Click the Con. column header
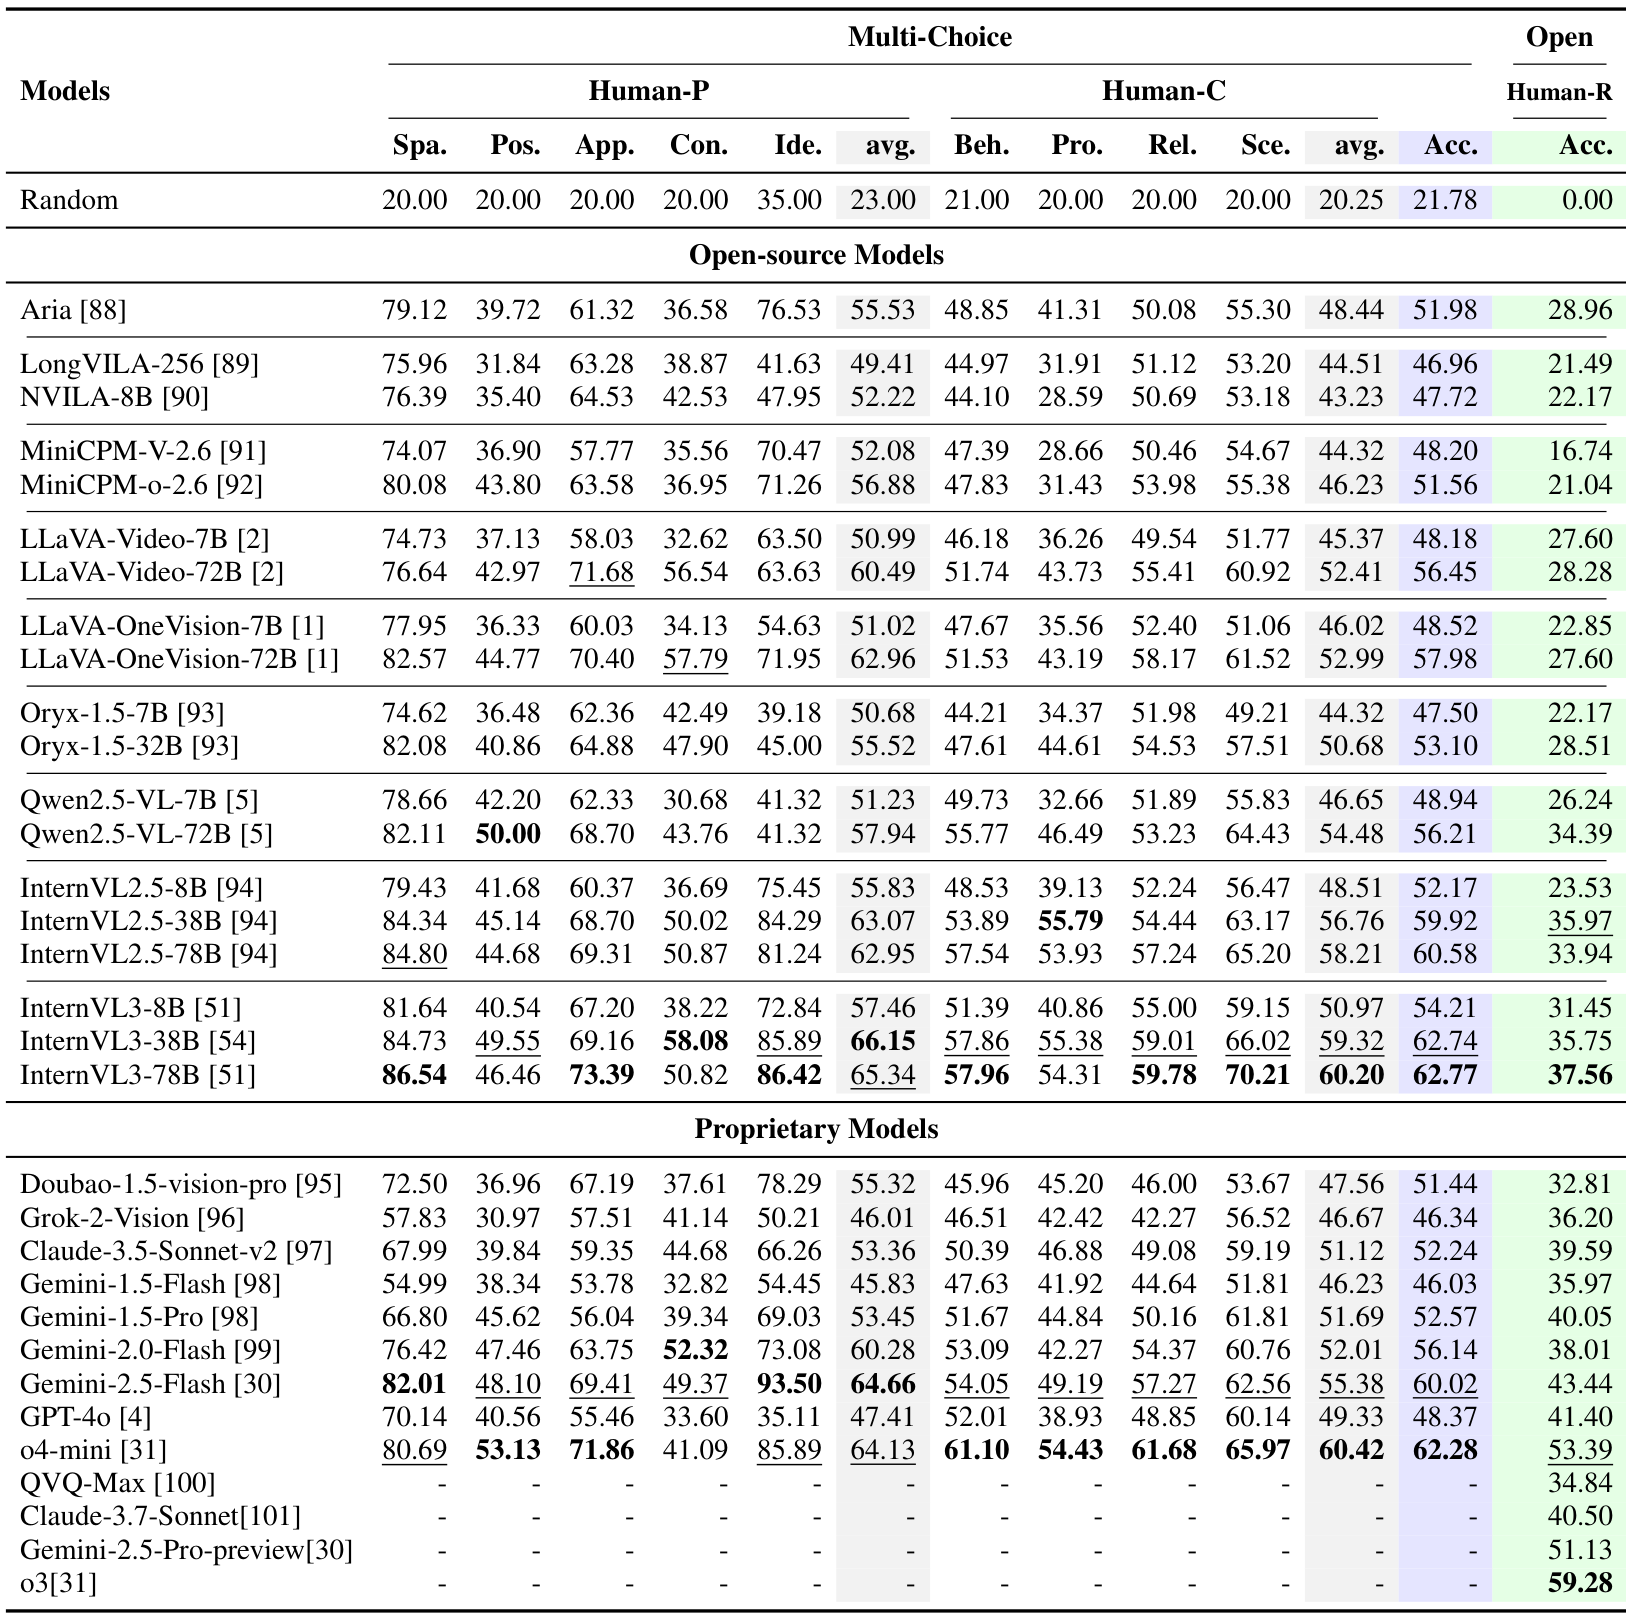Image resolution: width=1626 pixels, height=1618 pixels. (698, 146)
